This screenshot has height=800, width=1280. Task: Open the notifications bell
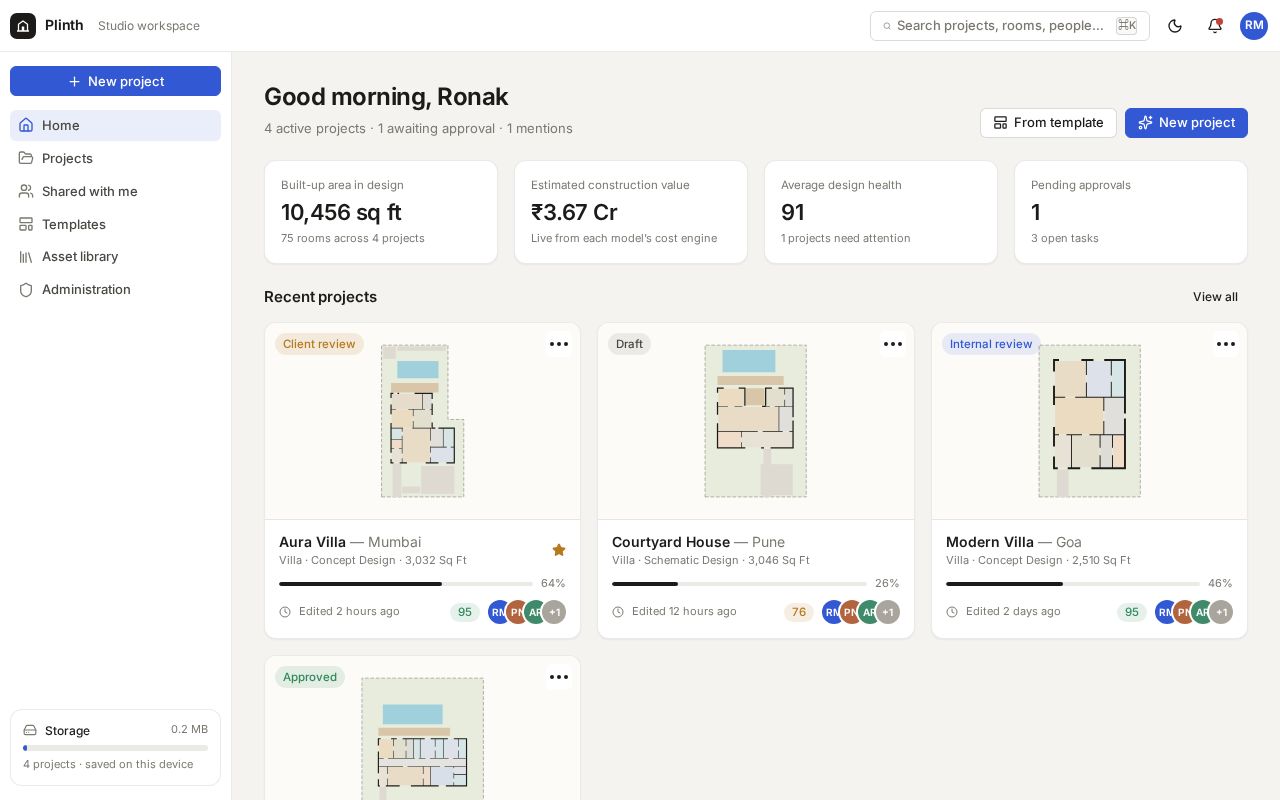[x=1215, y=26]
